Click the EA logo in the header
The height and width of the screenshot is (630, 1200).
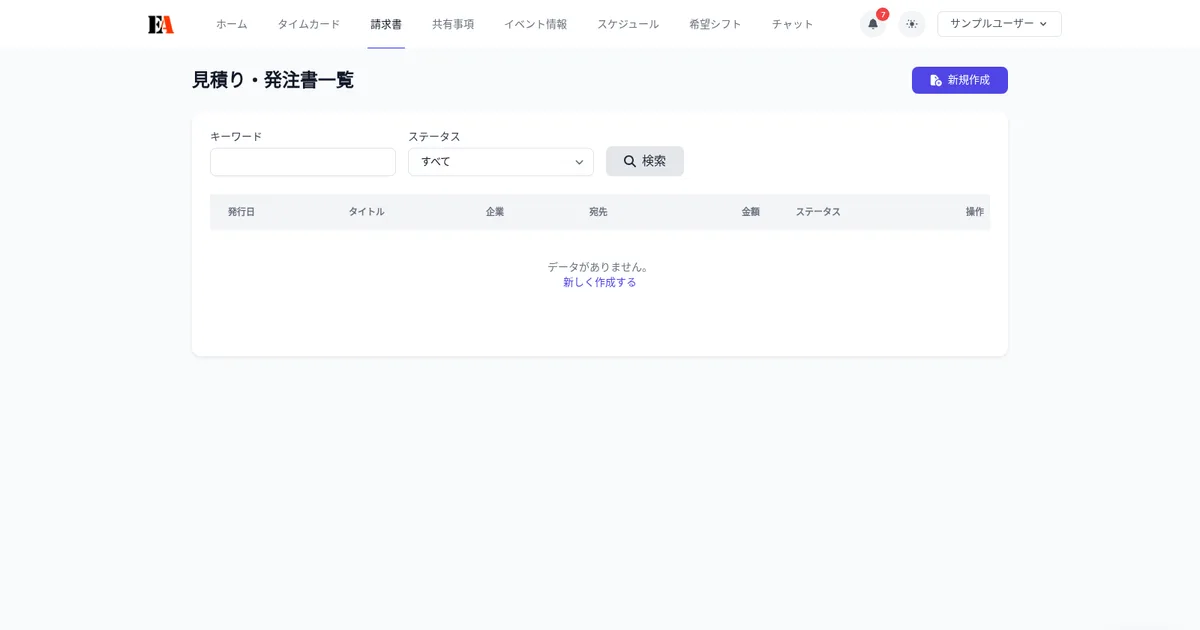click(x=162, y=23)
